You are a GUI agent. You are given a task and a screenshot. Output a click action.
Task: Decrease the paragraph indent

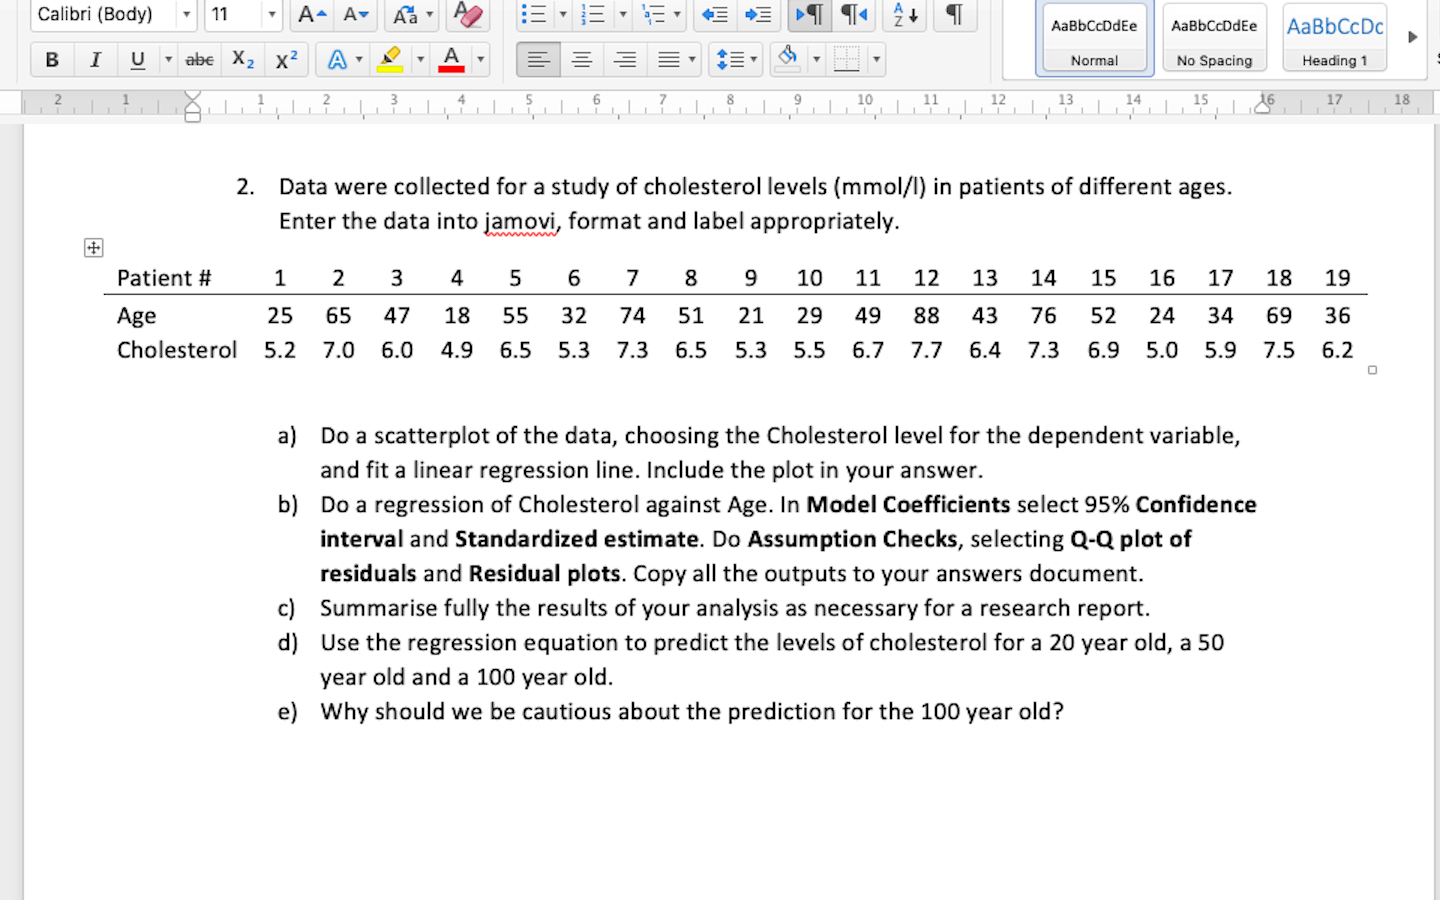[714, 14]
